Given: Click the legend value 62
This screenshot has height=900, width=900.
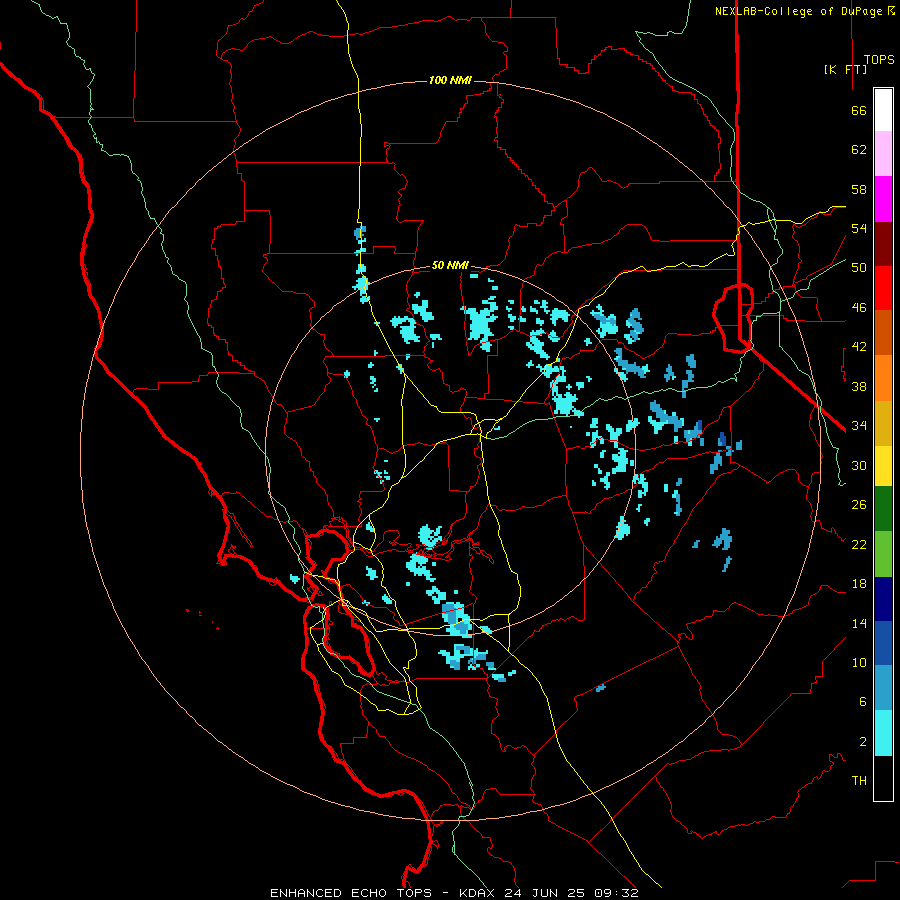Looking at the screenshot, I should [859, 150].
